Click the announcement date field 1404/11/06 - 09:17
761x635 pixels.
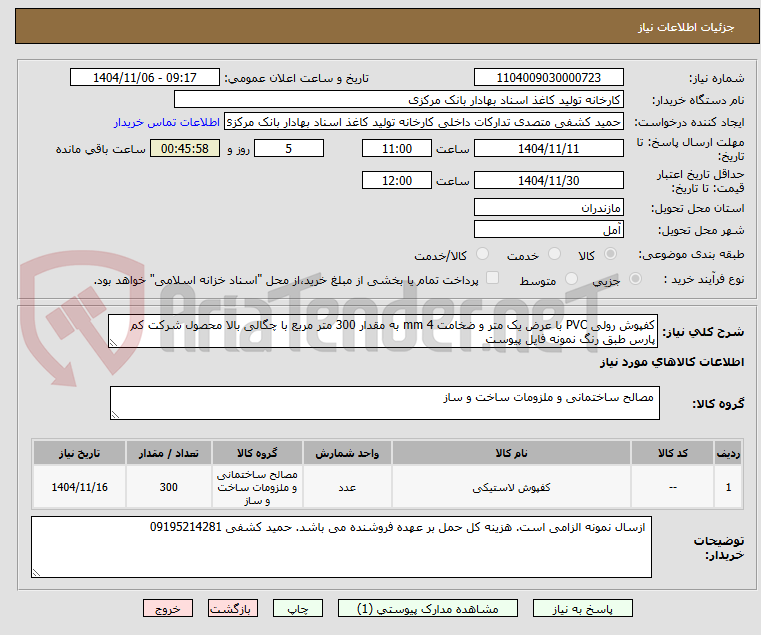point(145,78)
